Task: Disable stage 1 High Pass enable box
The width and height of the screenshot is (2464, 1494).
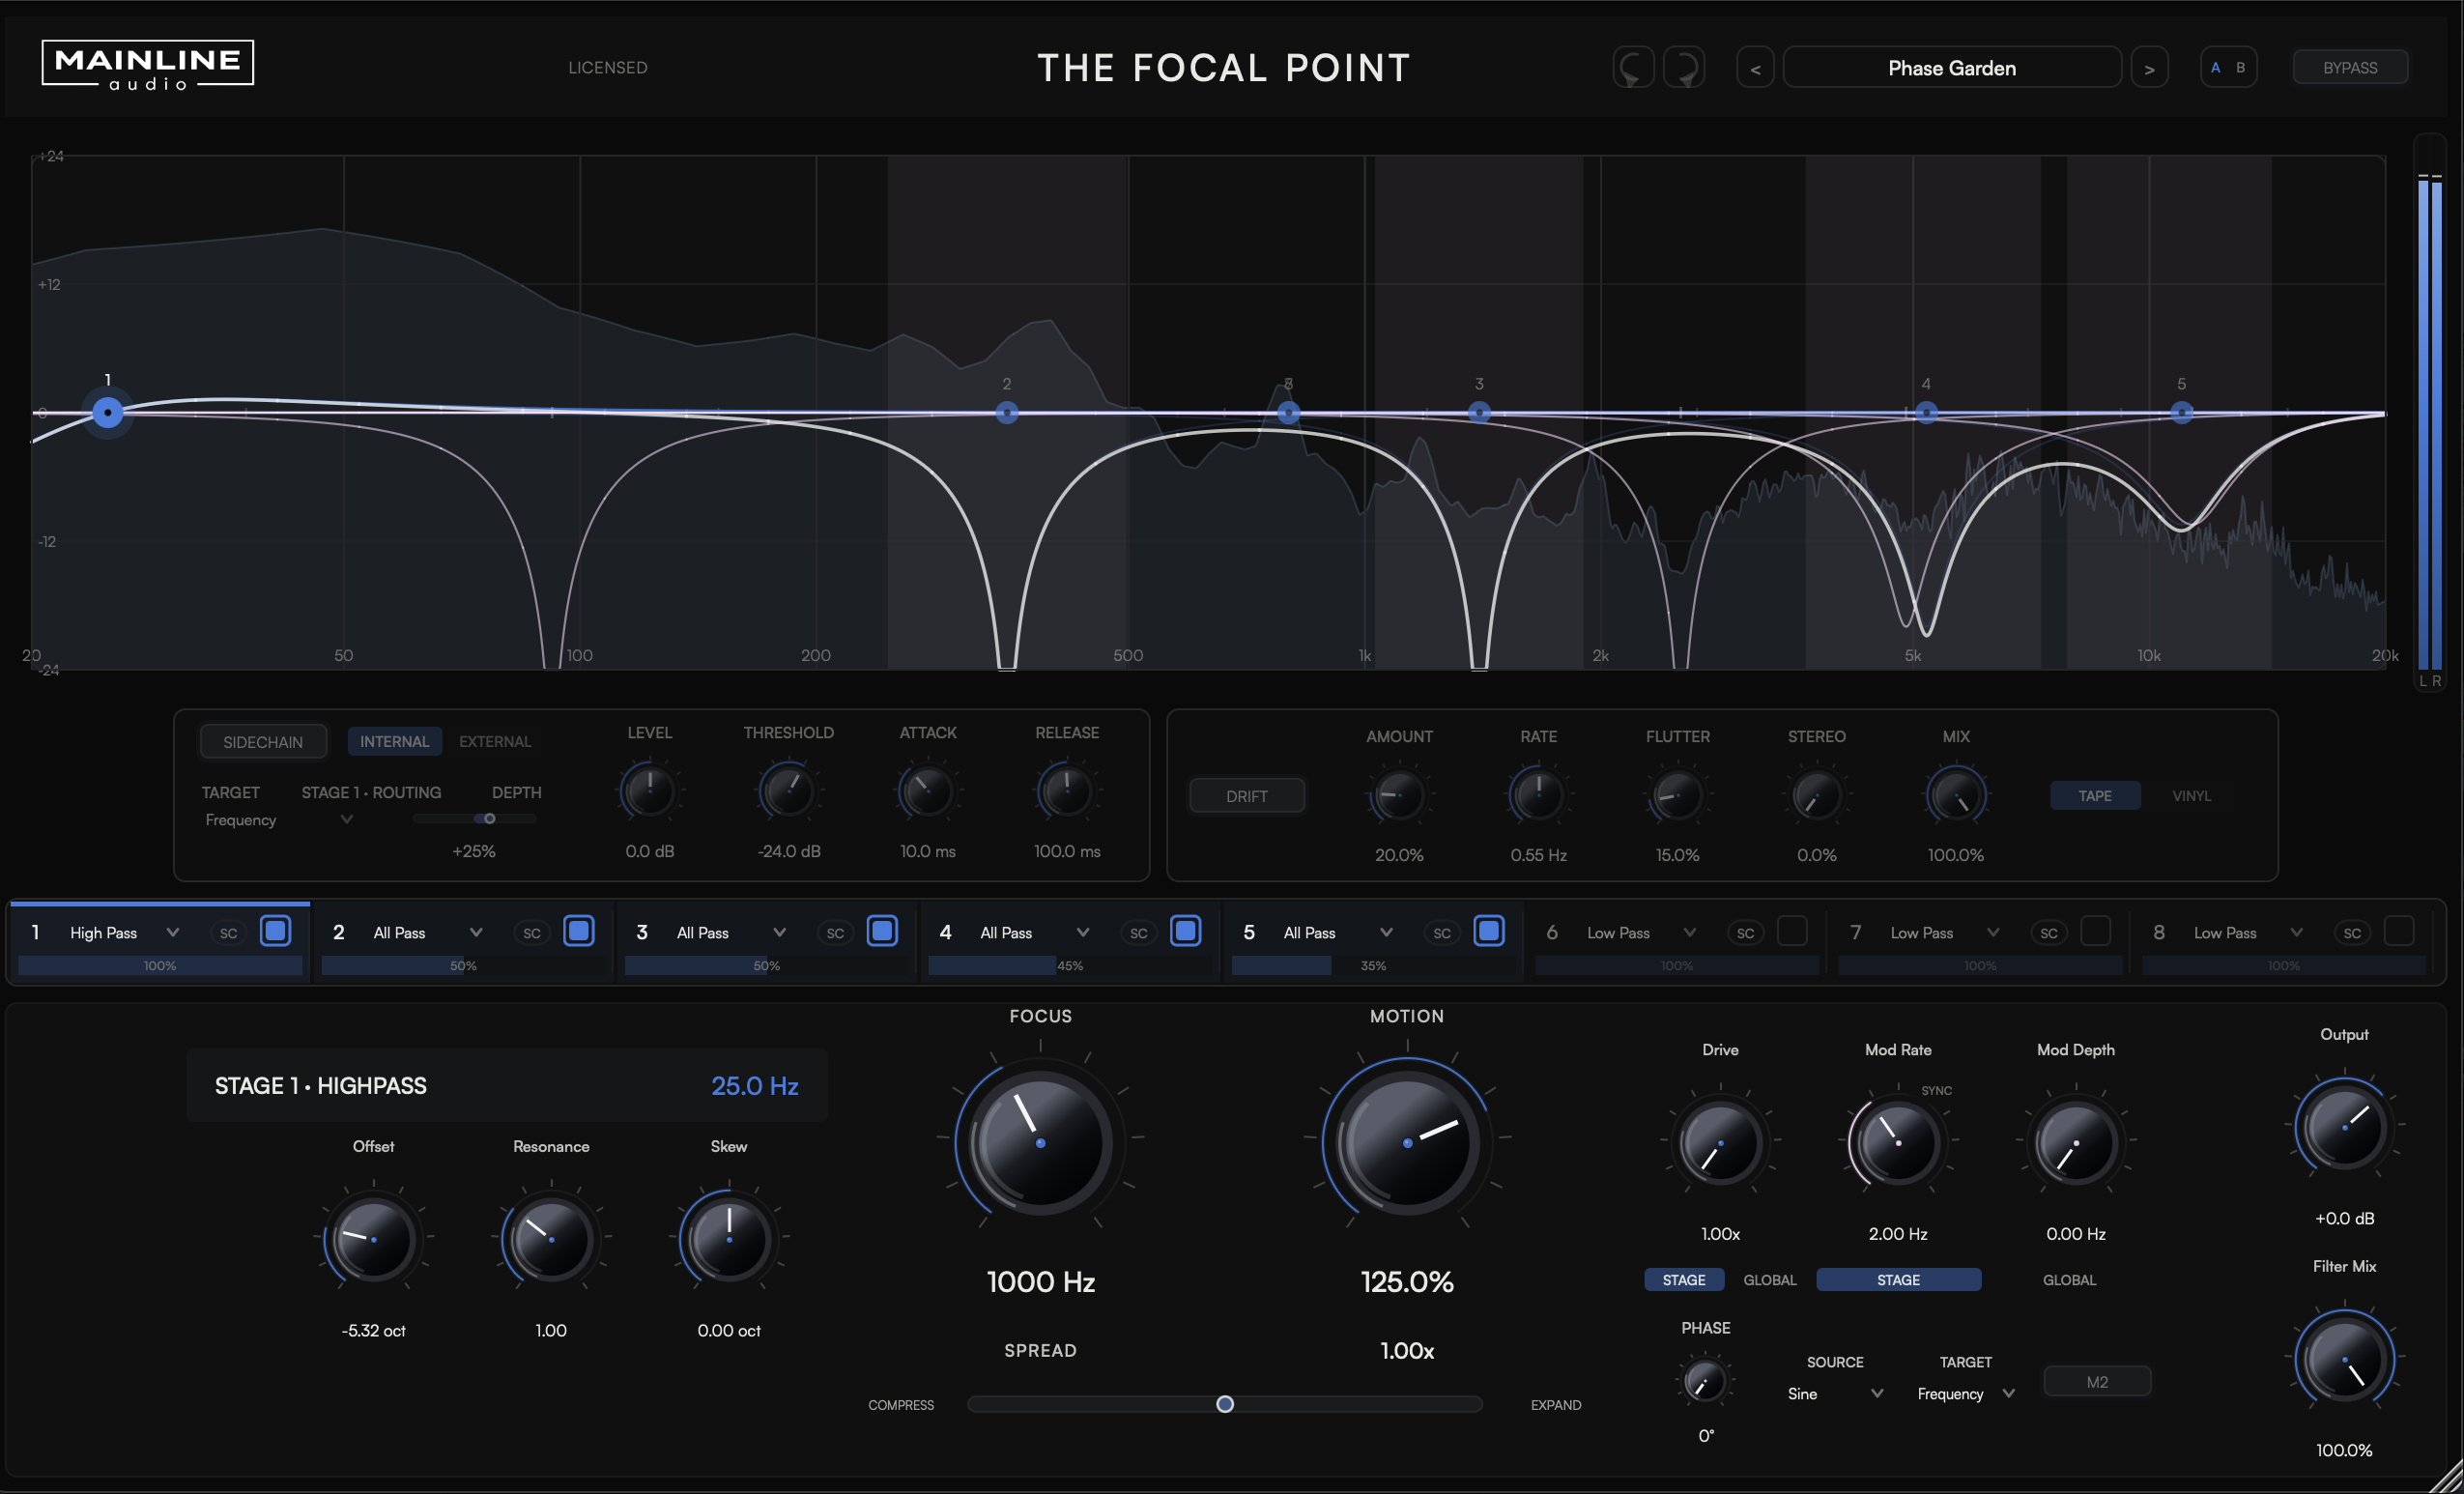Action: (x=275, y=931)
